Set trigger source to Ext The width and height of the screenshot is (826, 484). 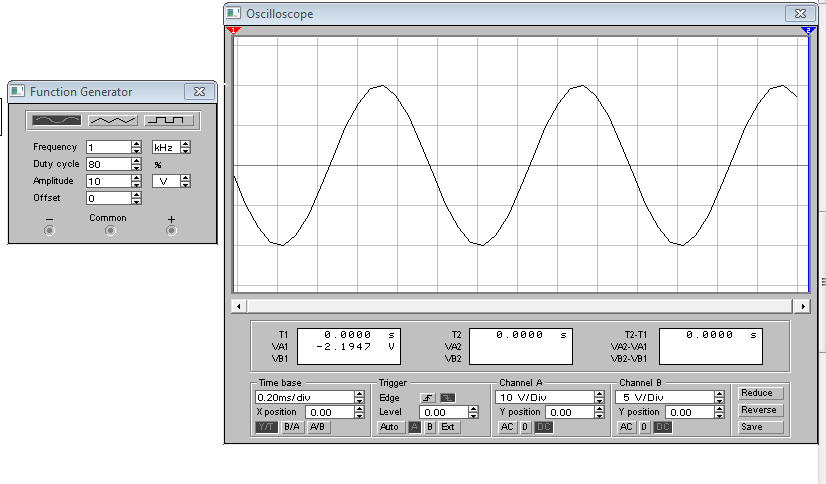point(448,427)
